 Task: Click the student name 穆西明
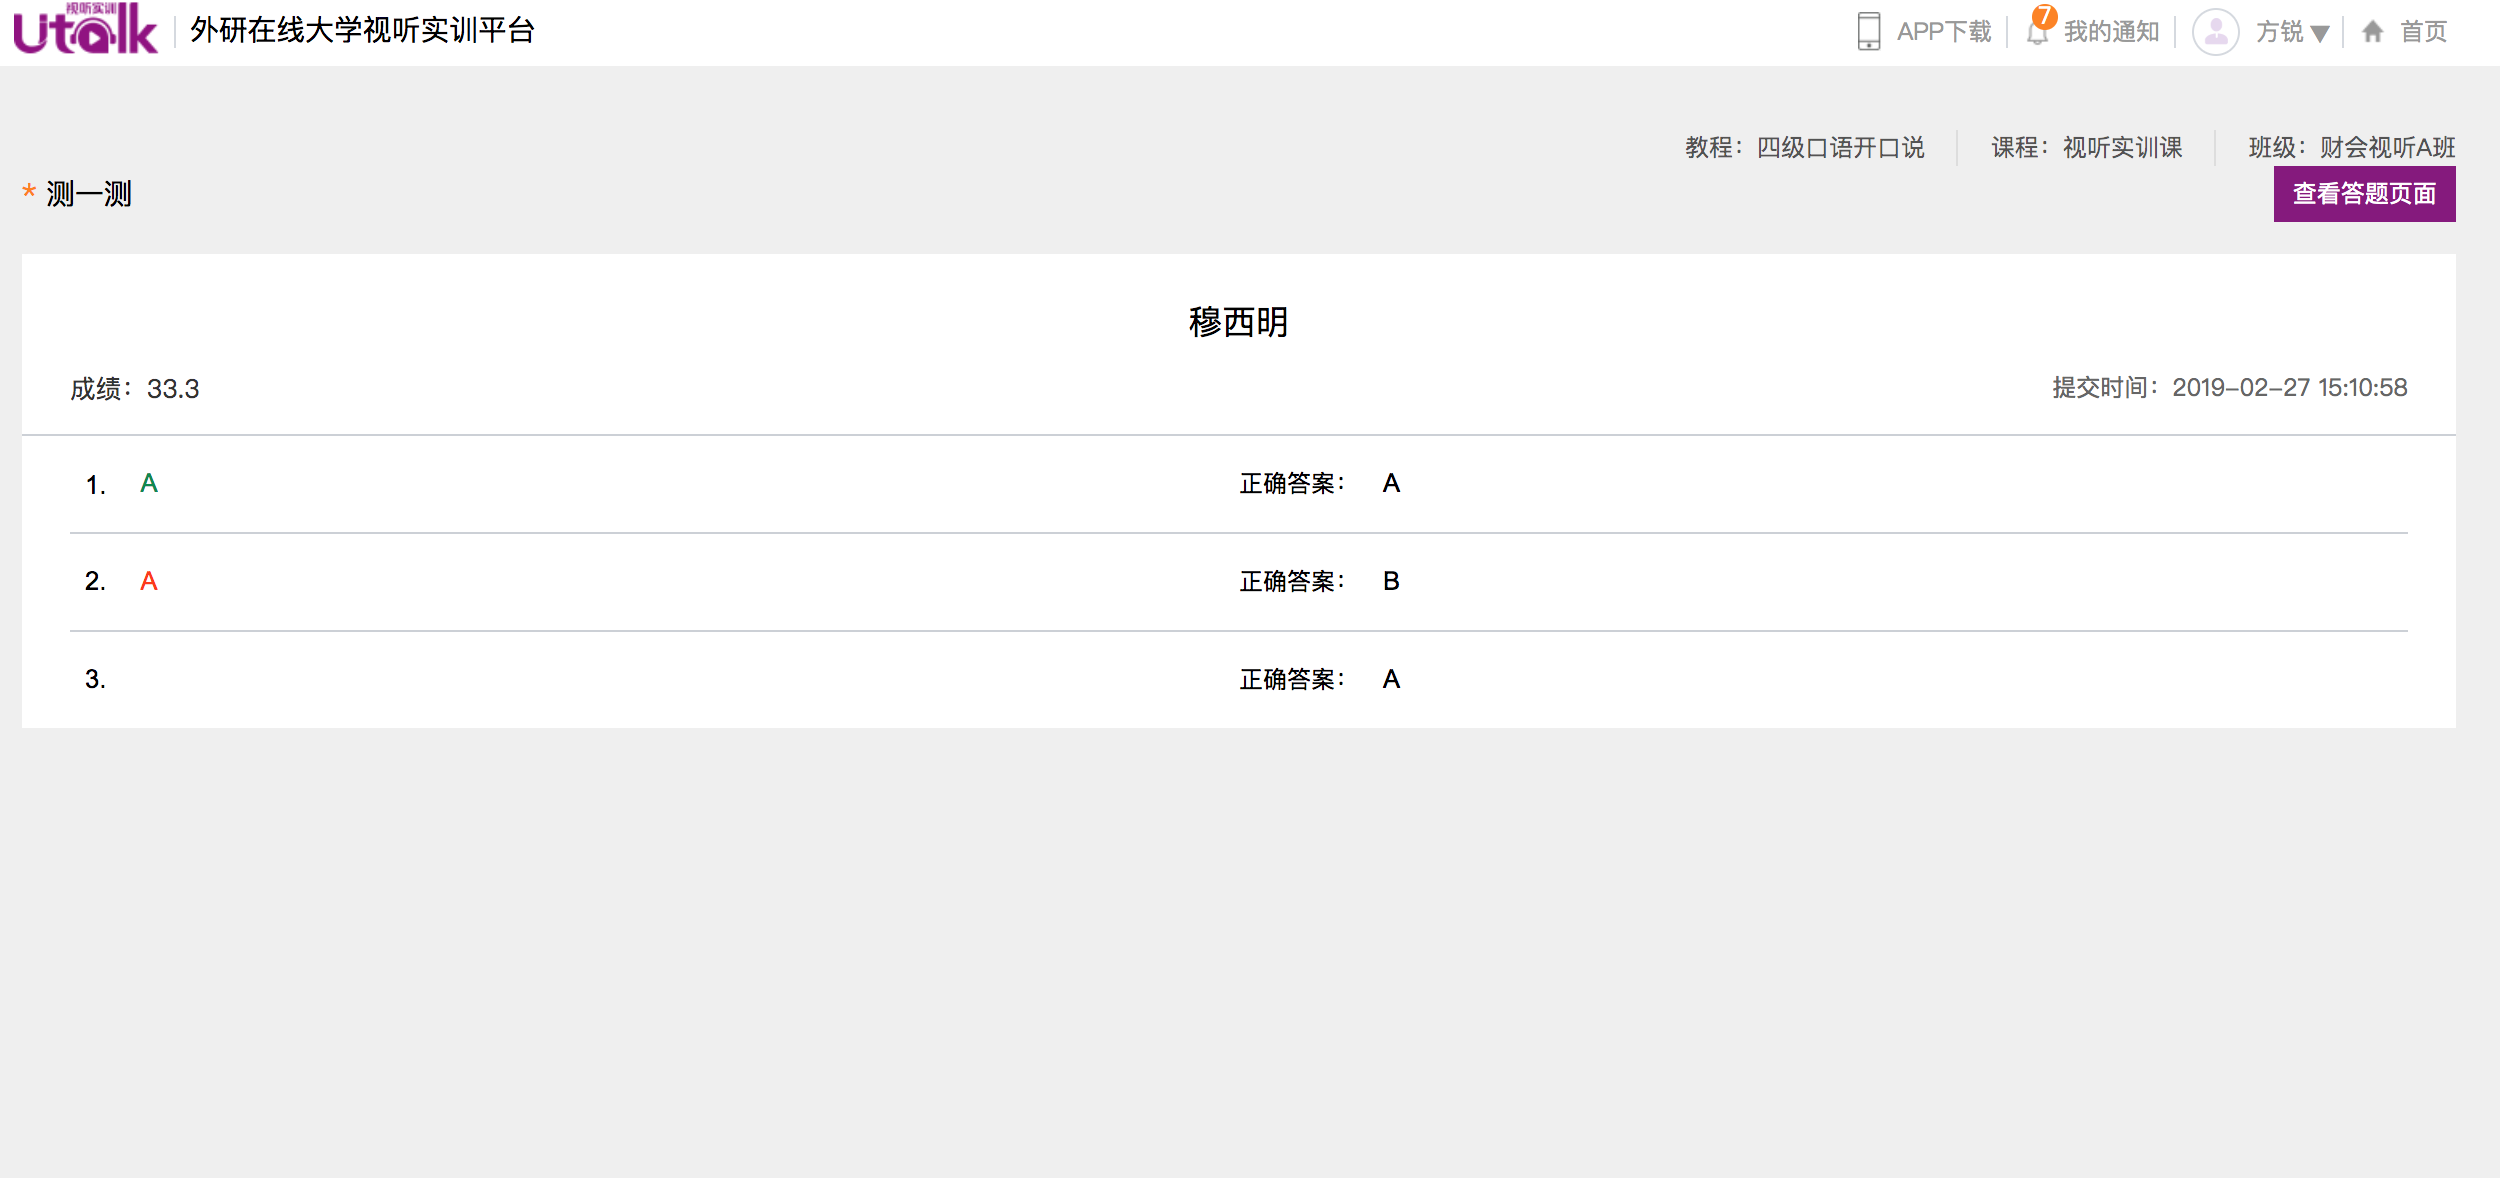coord(1238,322)
